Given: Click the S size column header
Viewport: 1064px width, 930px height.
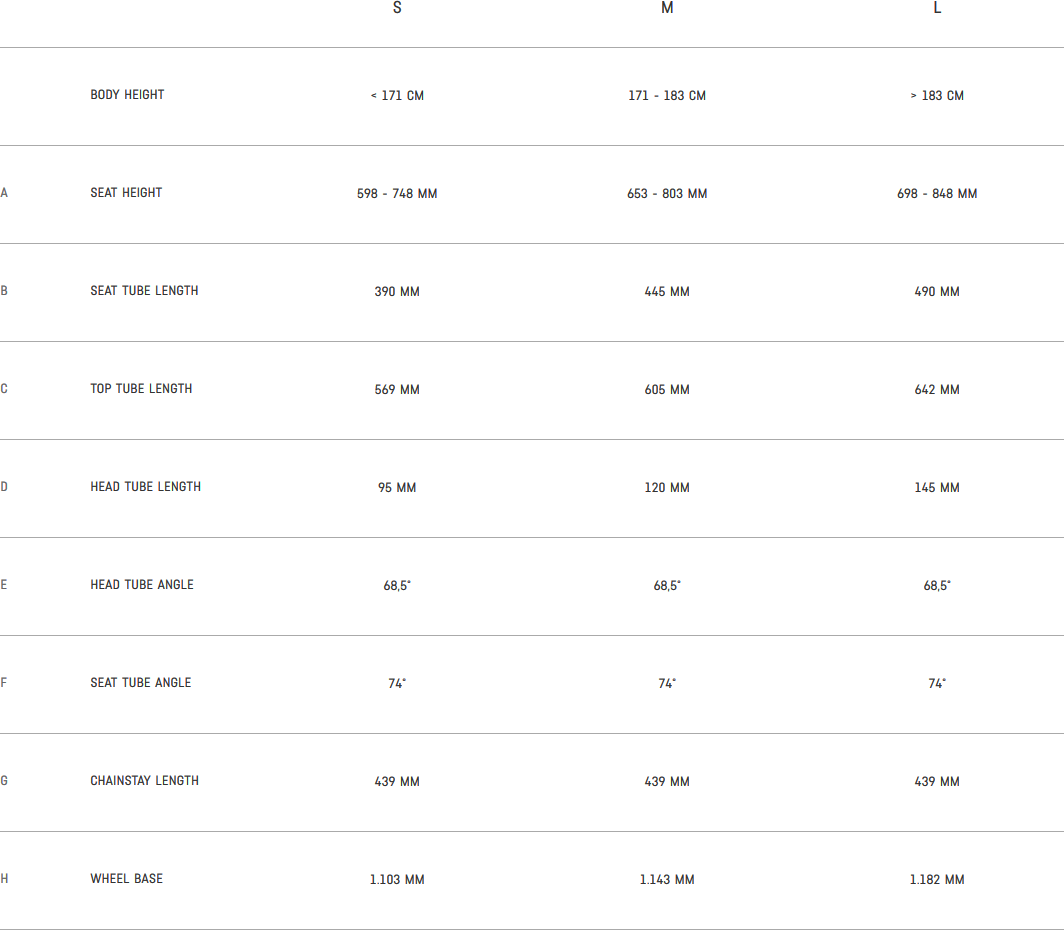Looking at the screenshot, I should coord(397,8).
